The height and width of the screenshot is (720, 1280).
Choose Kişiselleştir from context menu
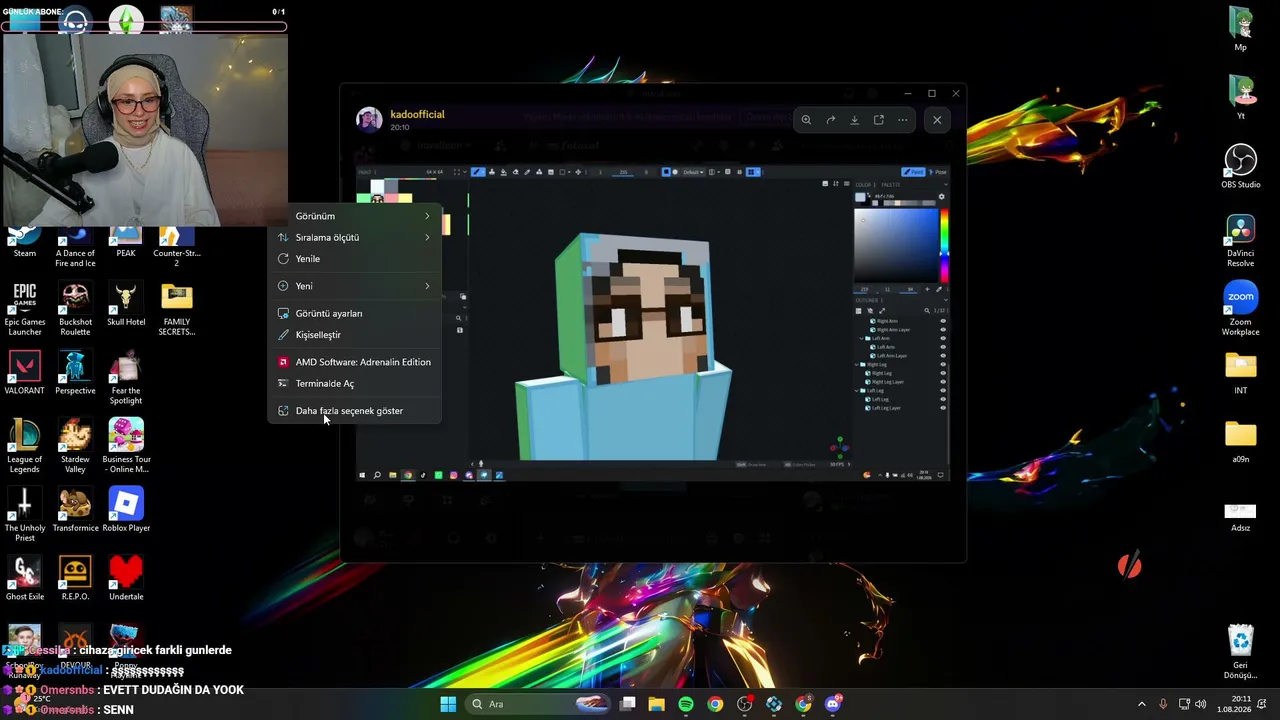tap(355, 335)
